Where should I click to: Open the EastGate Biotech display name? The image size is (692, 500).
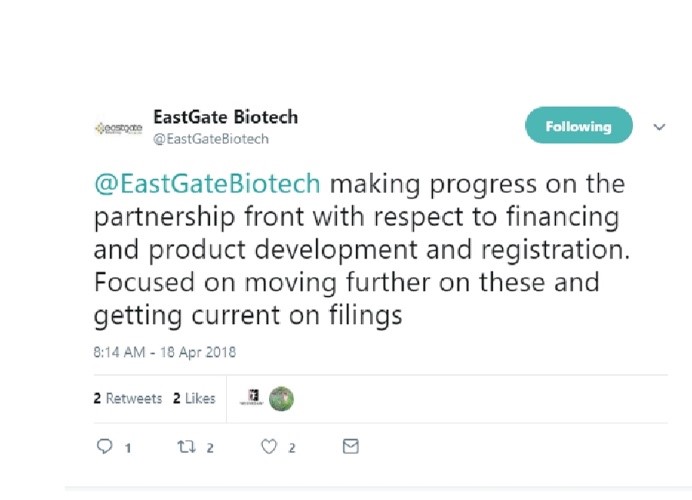[x=225, y=117]
